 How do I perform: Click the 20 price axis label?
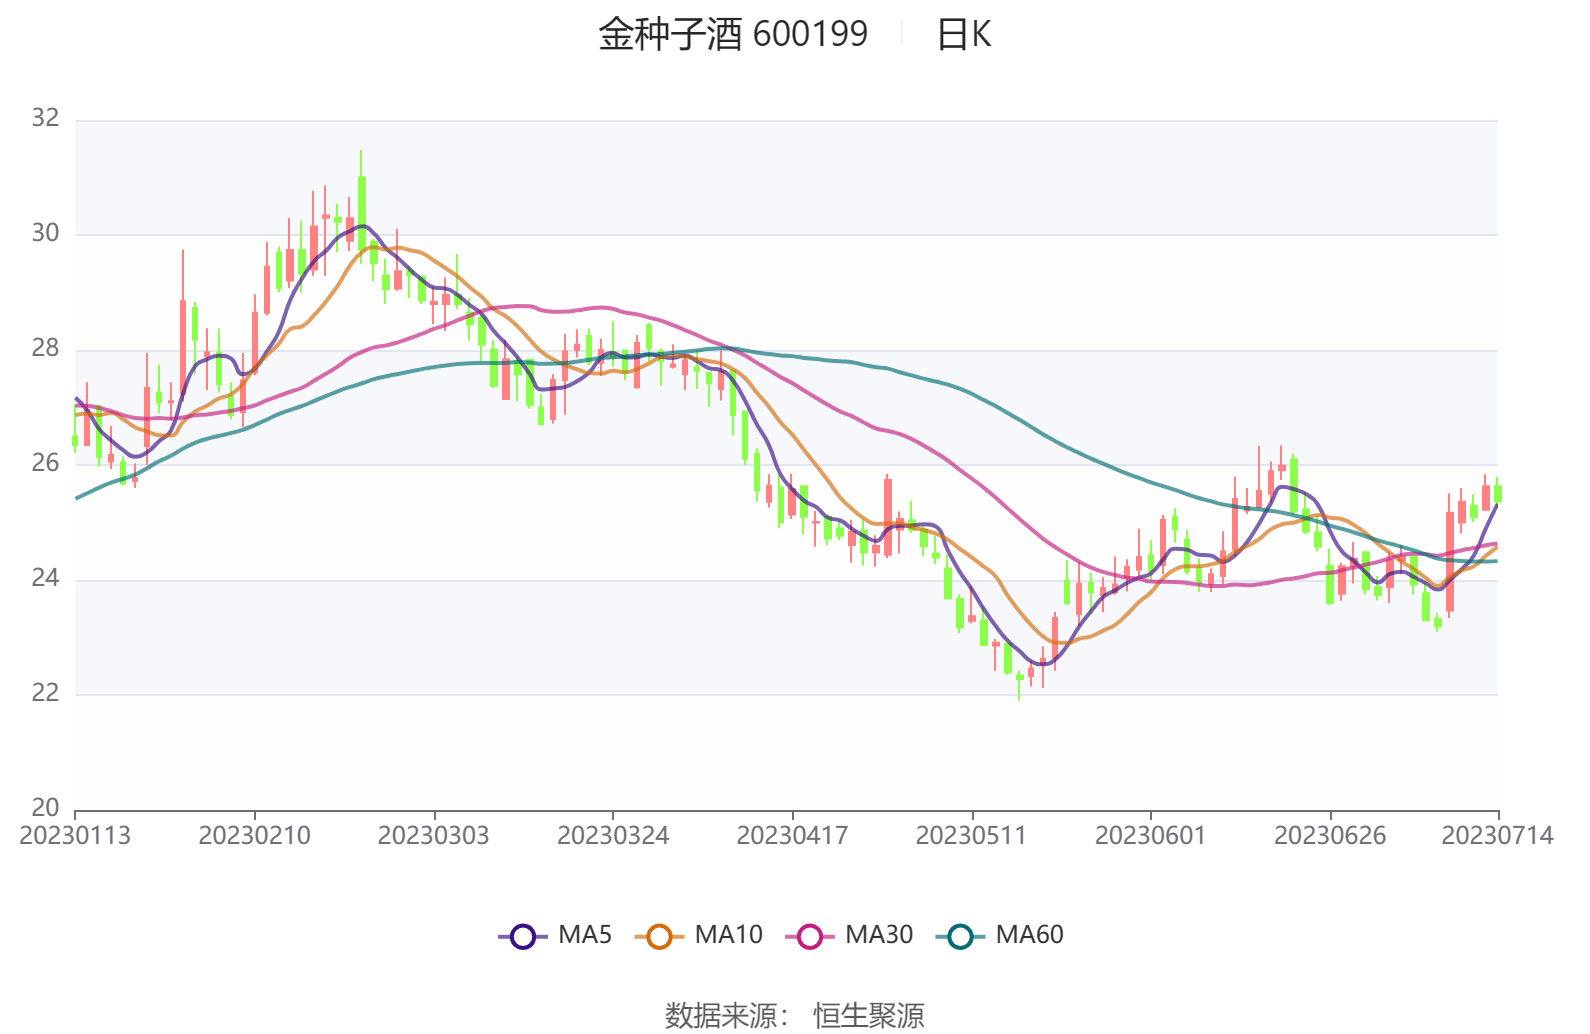[45, 807]
